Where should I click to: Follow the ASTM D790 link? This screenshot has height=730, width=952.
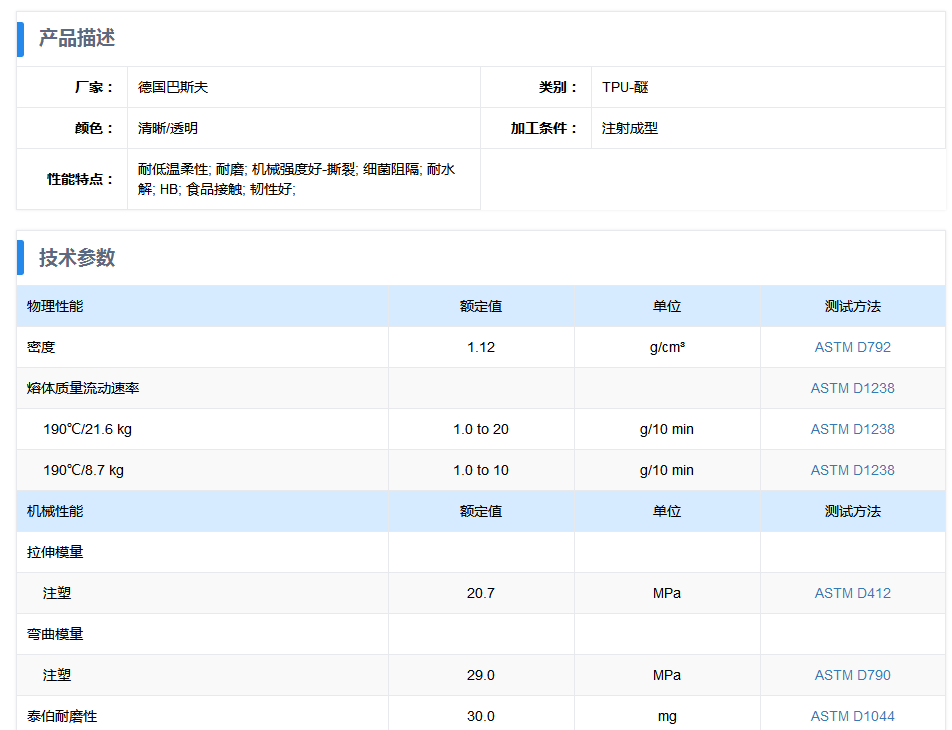click(852, 675)
